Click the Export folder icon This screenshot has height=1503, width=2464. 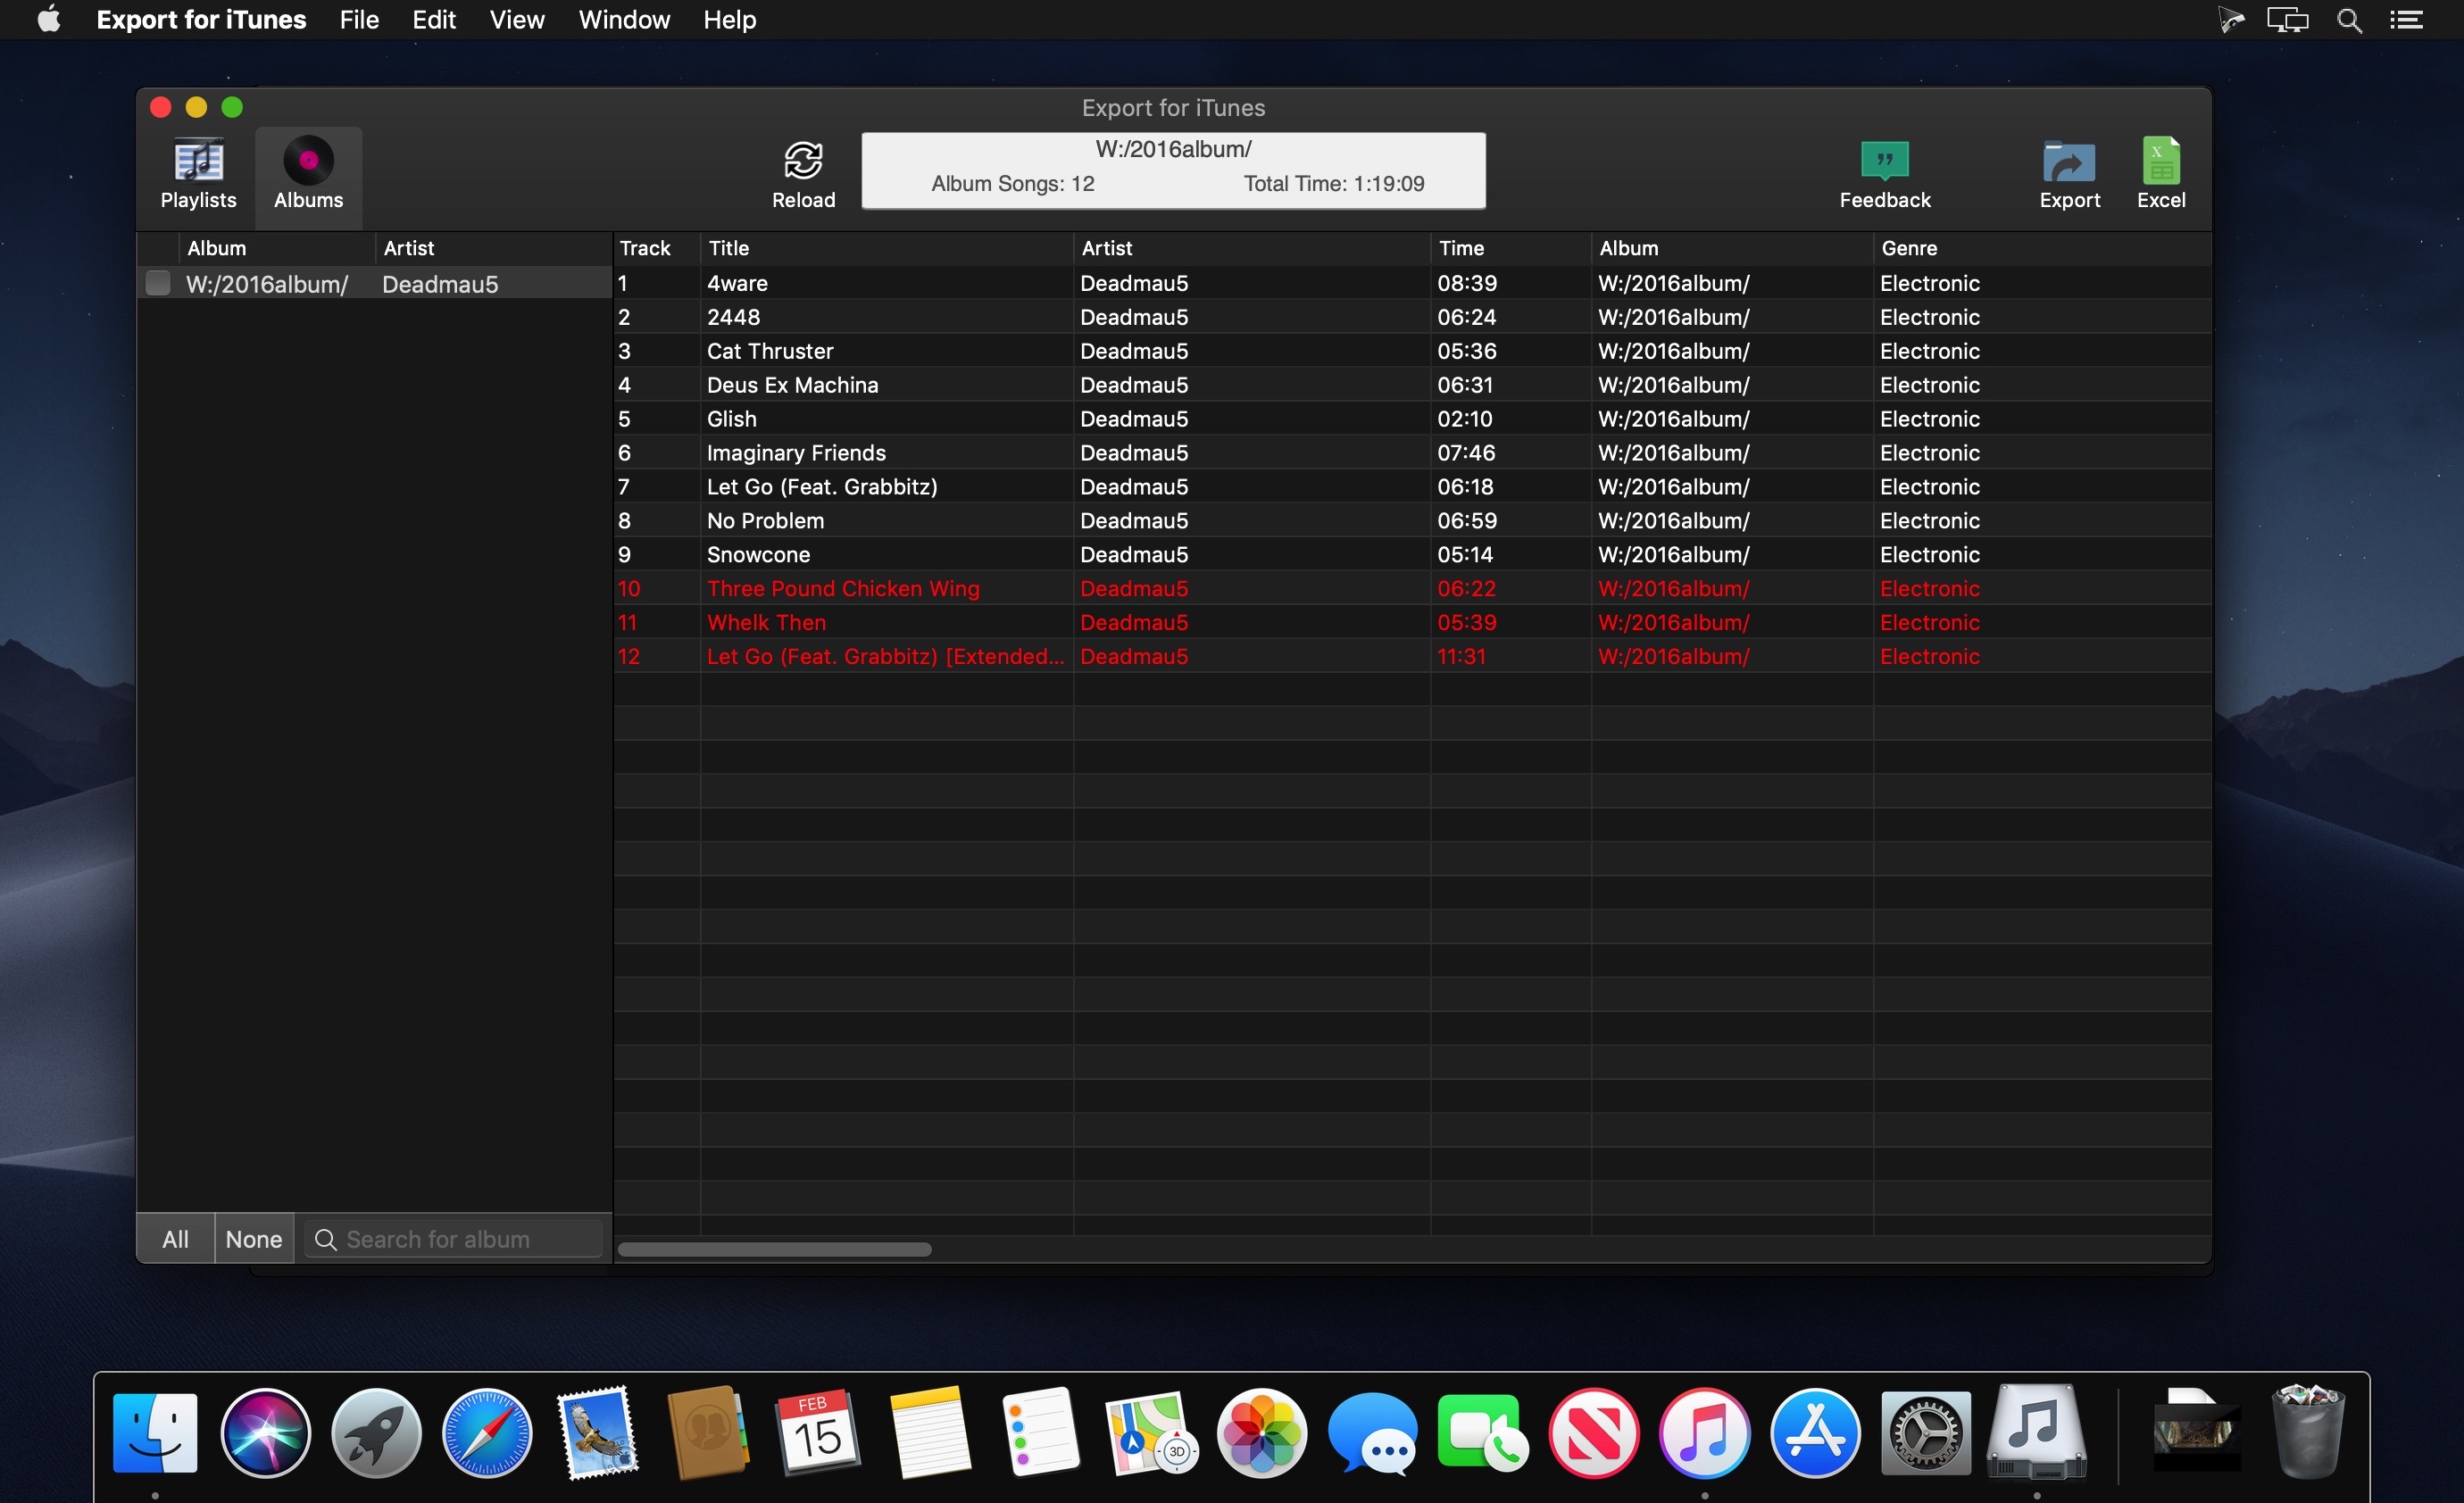click(x=2068, y=161)
